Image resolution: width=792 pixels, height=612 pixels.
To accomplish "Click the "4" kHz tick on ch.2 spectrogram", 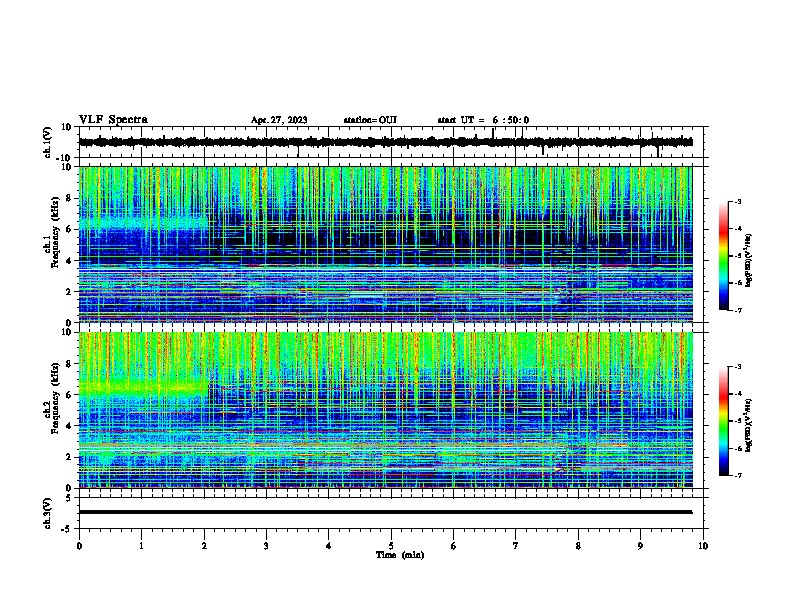I will [x=70, y=426].
